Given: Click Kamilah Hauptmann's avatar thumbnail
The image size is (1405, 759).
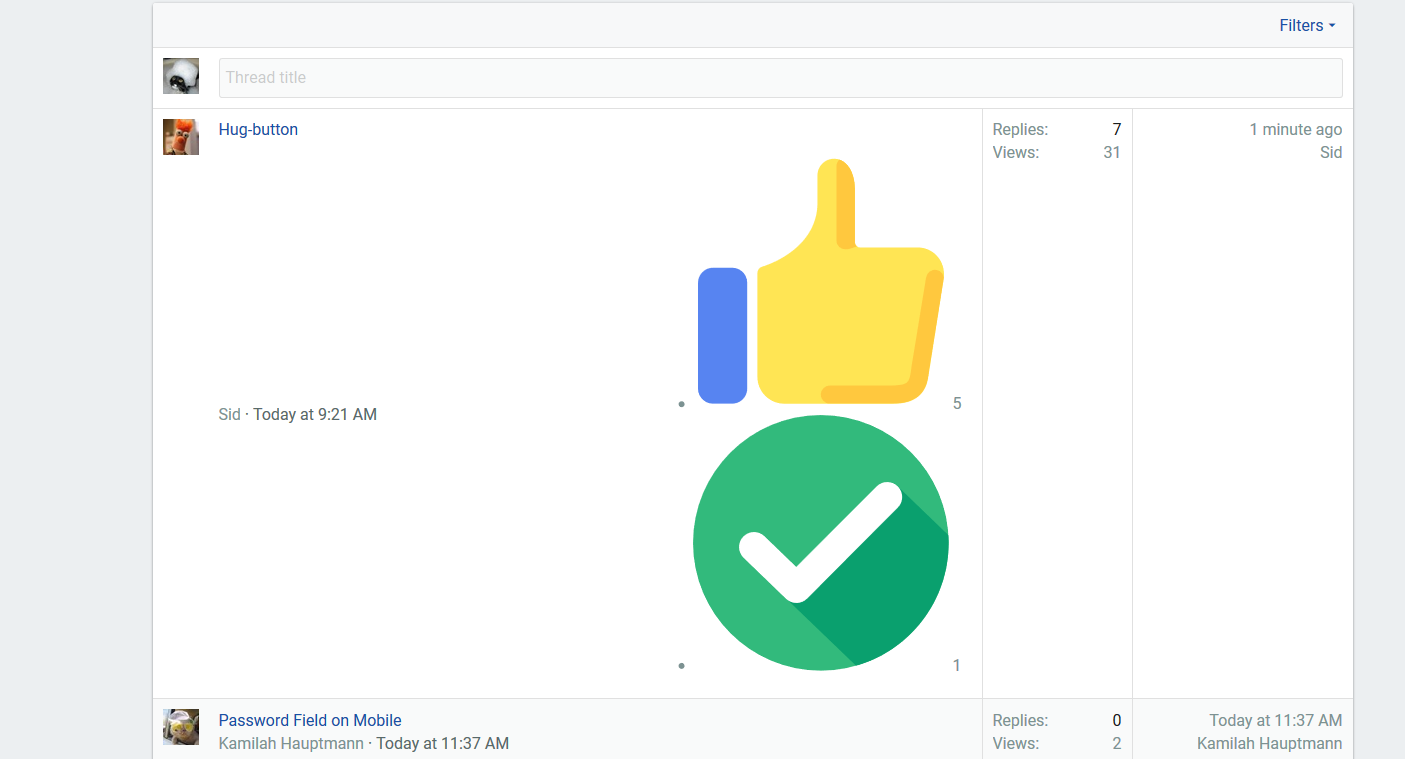Looking at the screenshot, I should click(x=181, y=727).
